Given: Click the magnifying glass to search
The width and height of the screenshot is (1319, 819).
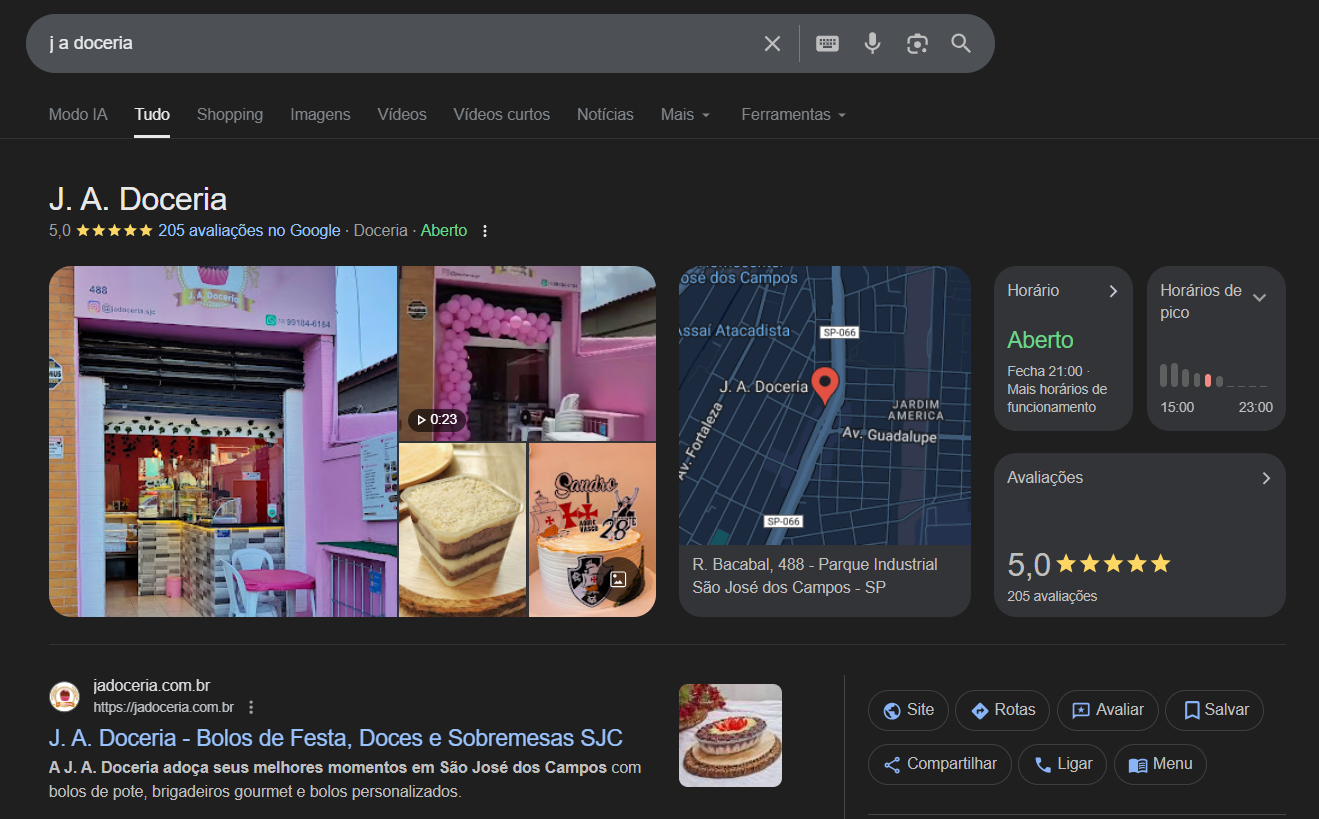Looking at the screenshot, I should click(960, 43).
